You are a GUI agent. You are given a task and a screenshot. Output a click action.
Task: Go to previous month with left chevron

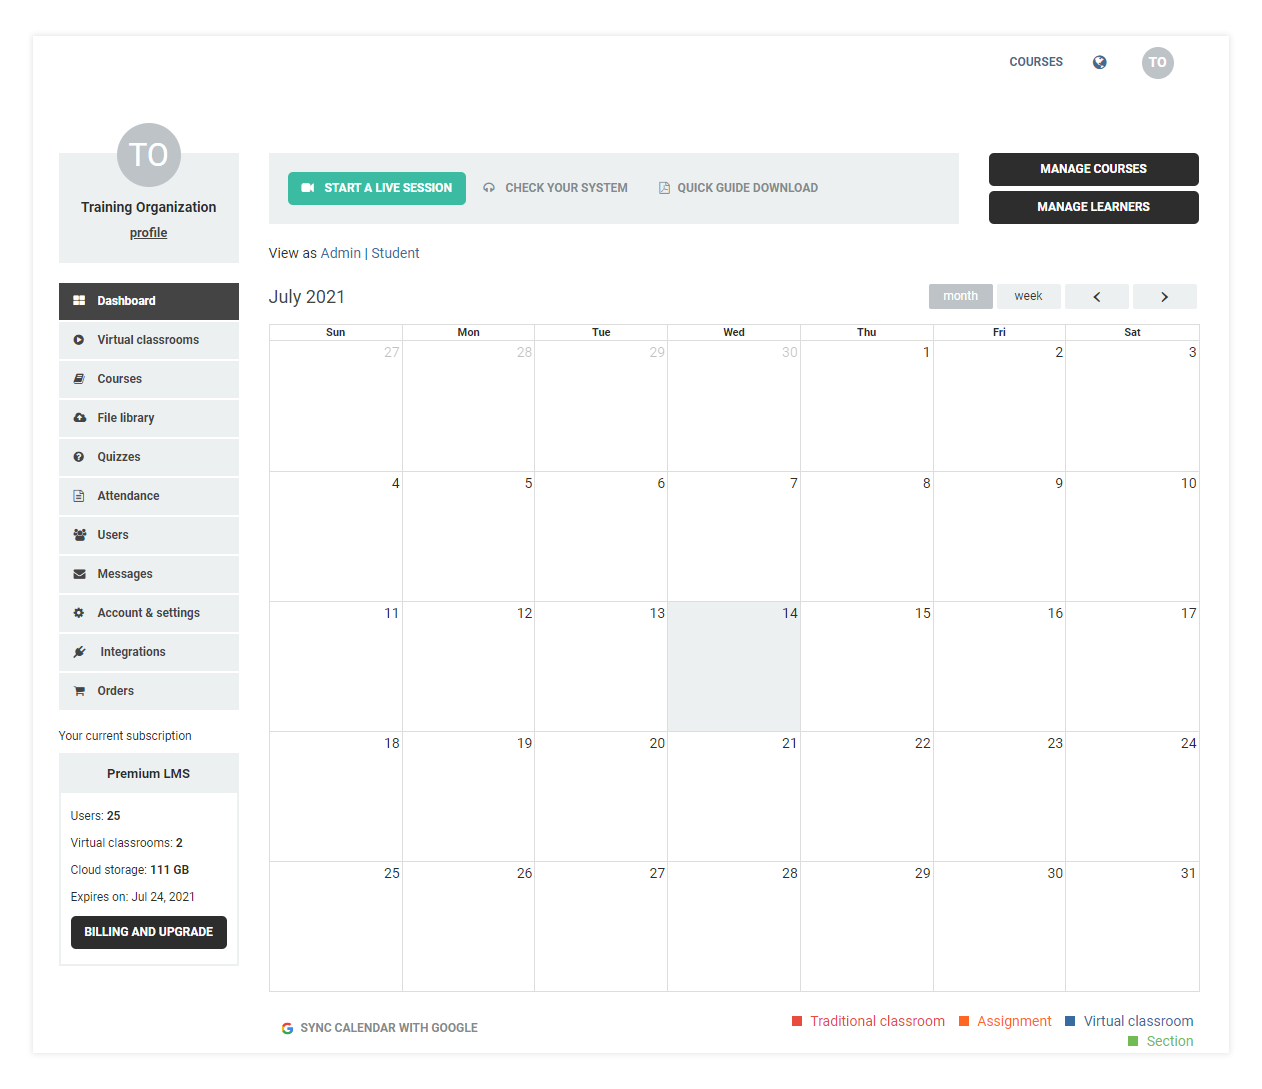[1096, 297]
